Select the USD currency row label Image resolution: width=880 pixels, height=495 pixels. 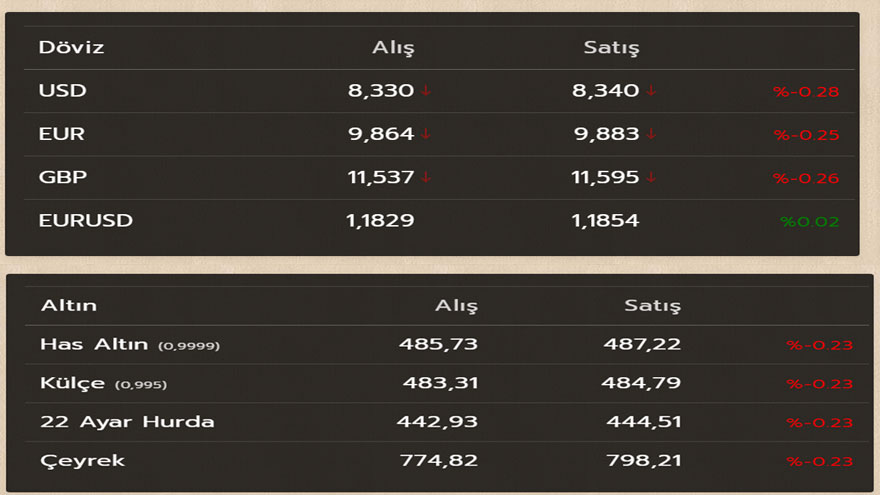pos(62,90)
